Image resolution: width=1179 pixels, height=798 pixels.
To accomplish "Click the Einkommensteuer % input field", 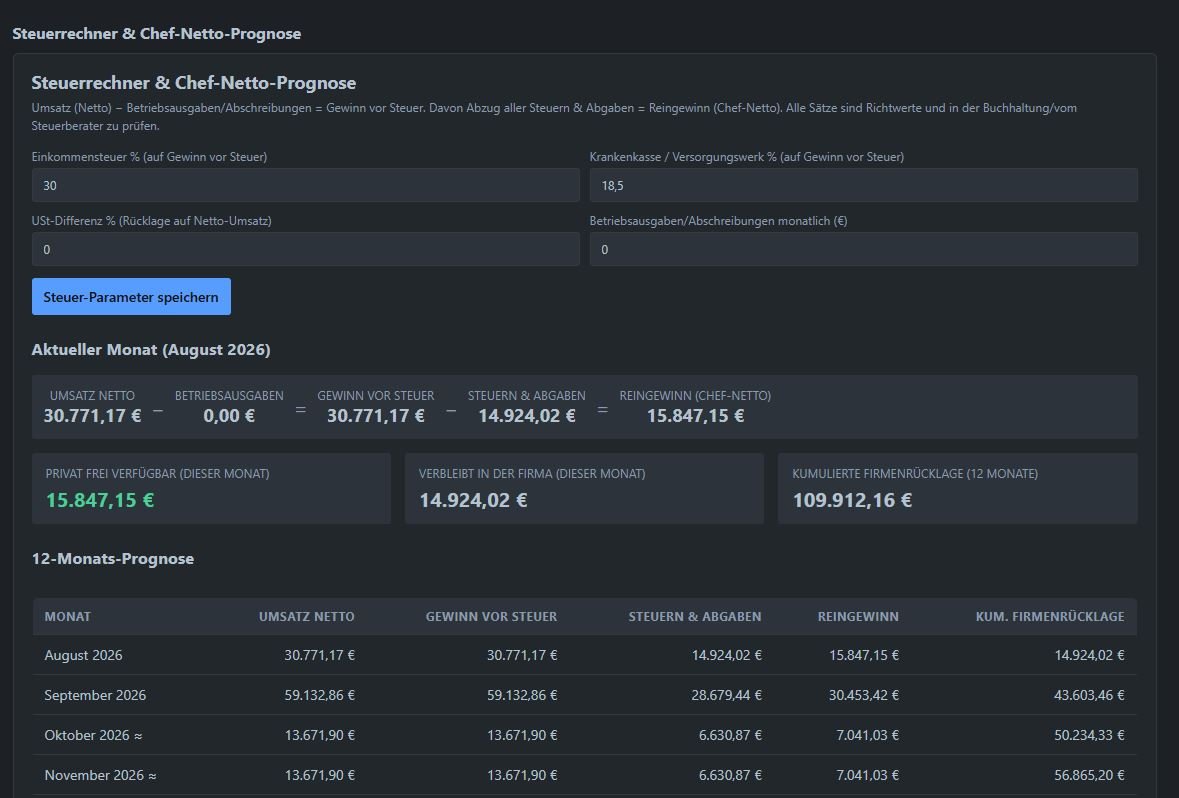I will click(305, 185).
